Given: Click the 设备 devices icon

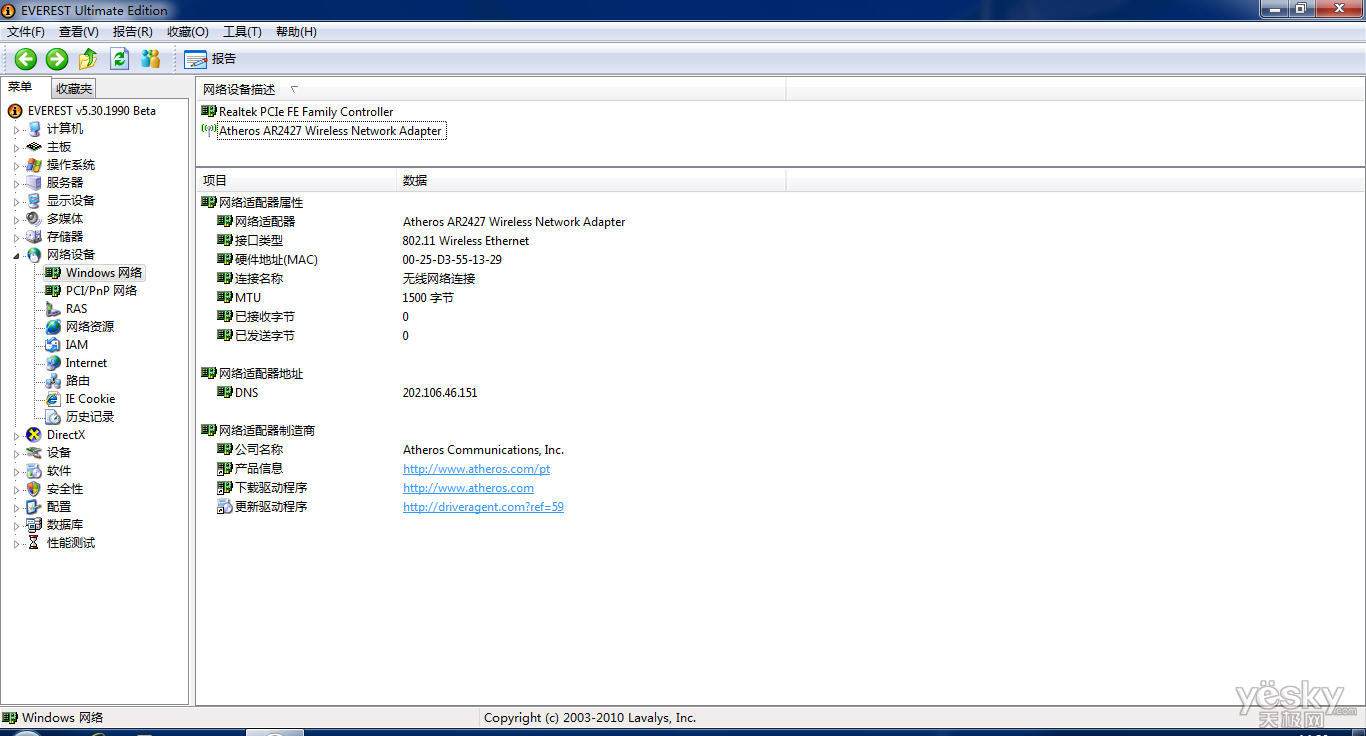Looking at the screenshot, I should [x=34, y=453].
